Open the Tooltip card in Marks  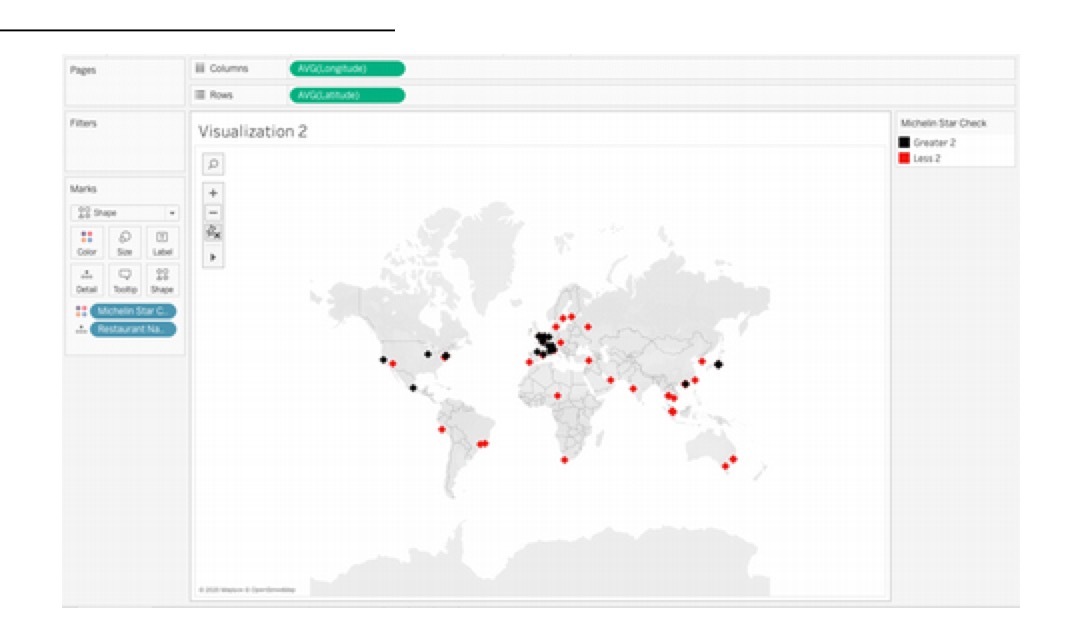[124, 280]
